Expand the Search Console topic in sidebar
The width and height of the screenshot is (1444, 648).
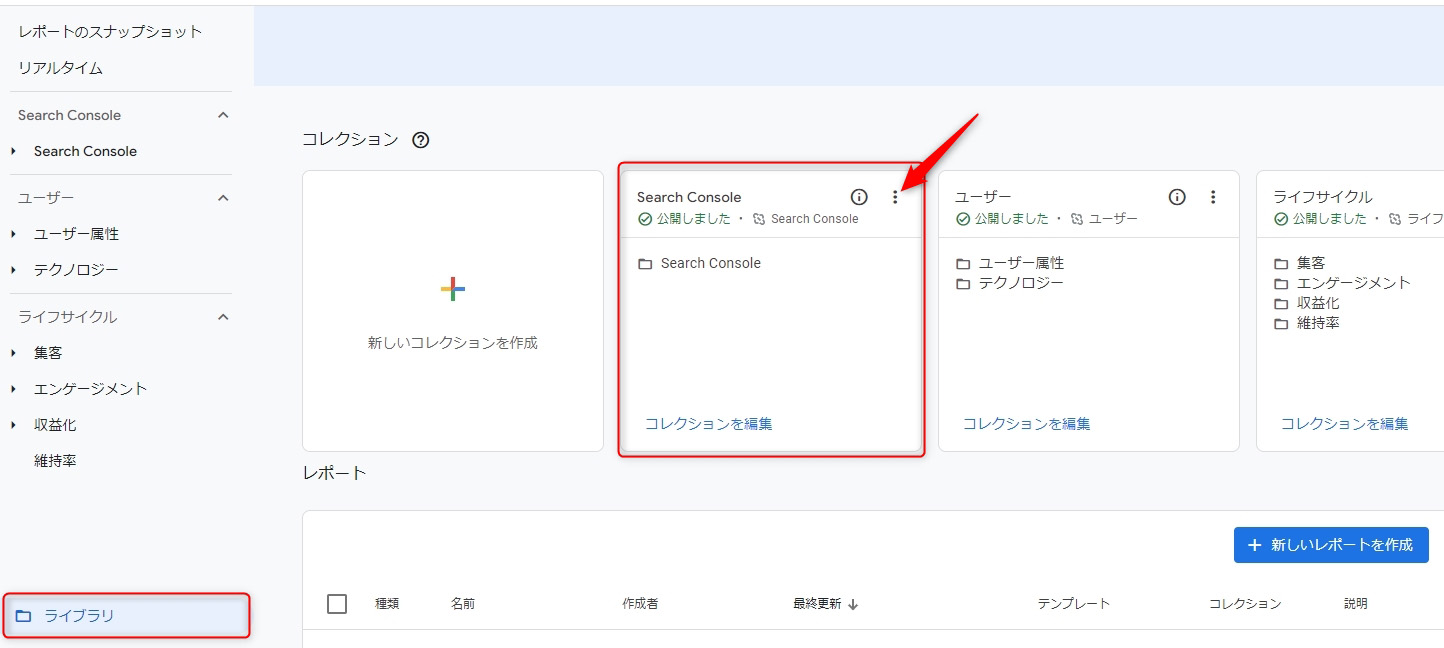click(14, 151)
